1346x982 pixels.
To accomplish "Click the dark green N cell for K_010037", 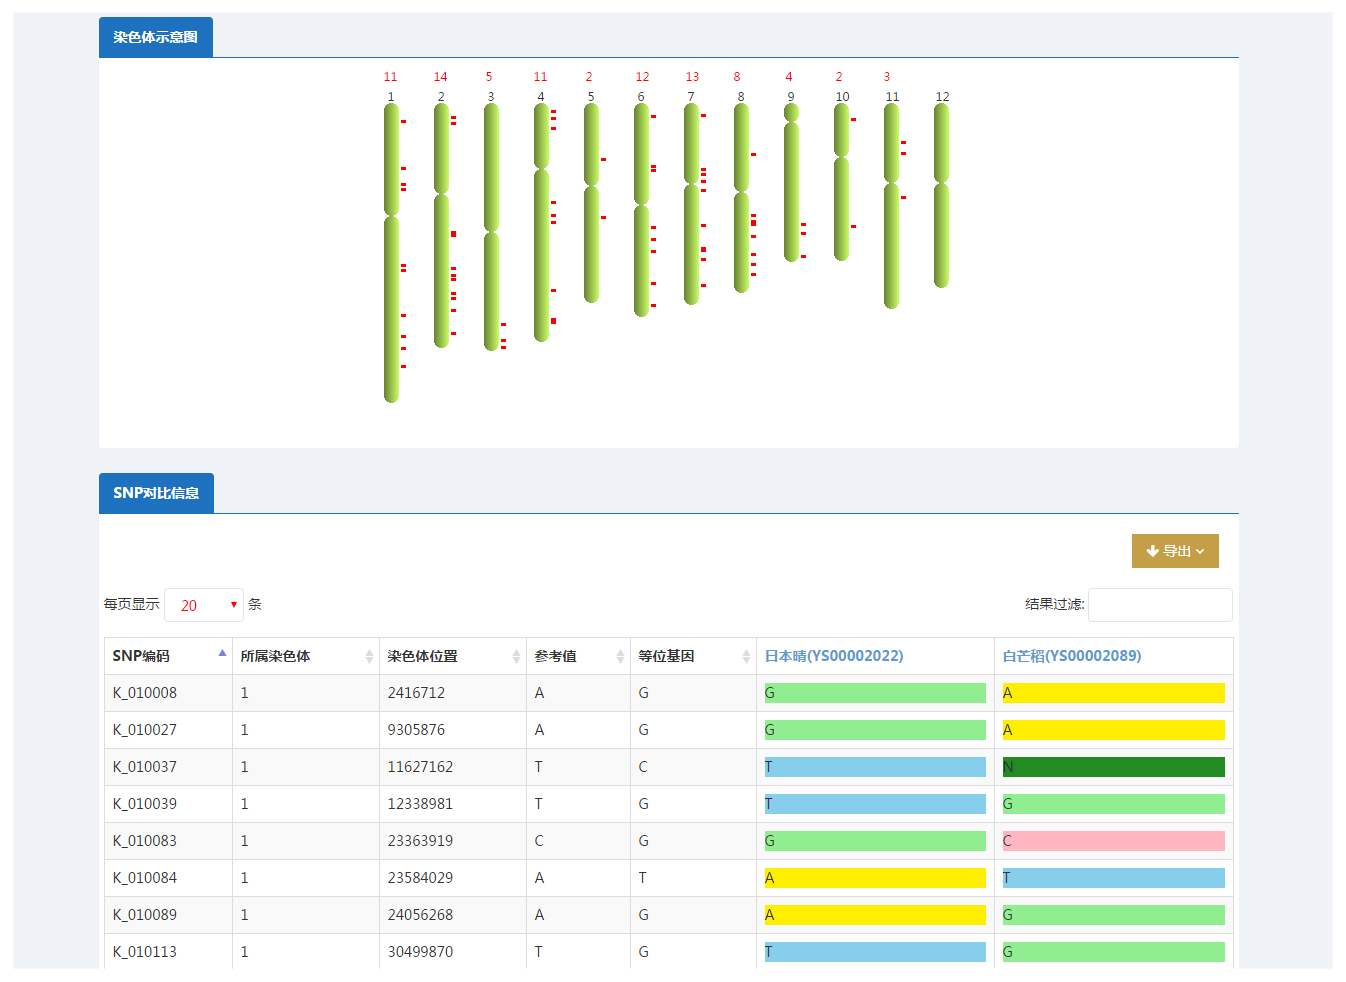I will 1113,767.
